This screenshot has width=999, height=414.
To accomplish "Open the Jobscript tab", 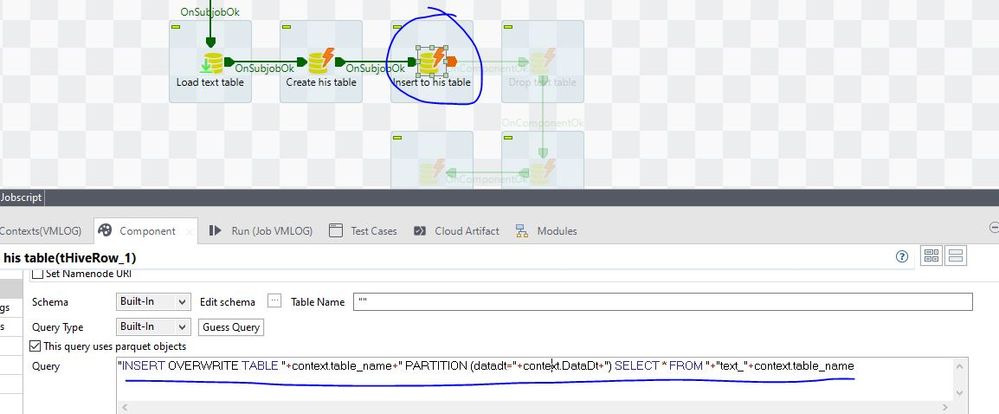I will (22, 197).
